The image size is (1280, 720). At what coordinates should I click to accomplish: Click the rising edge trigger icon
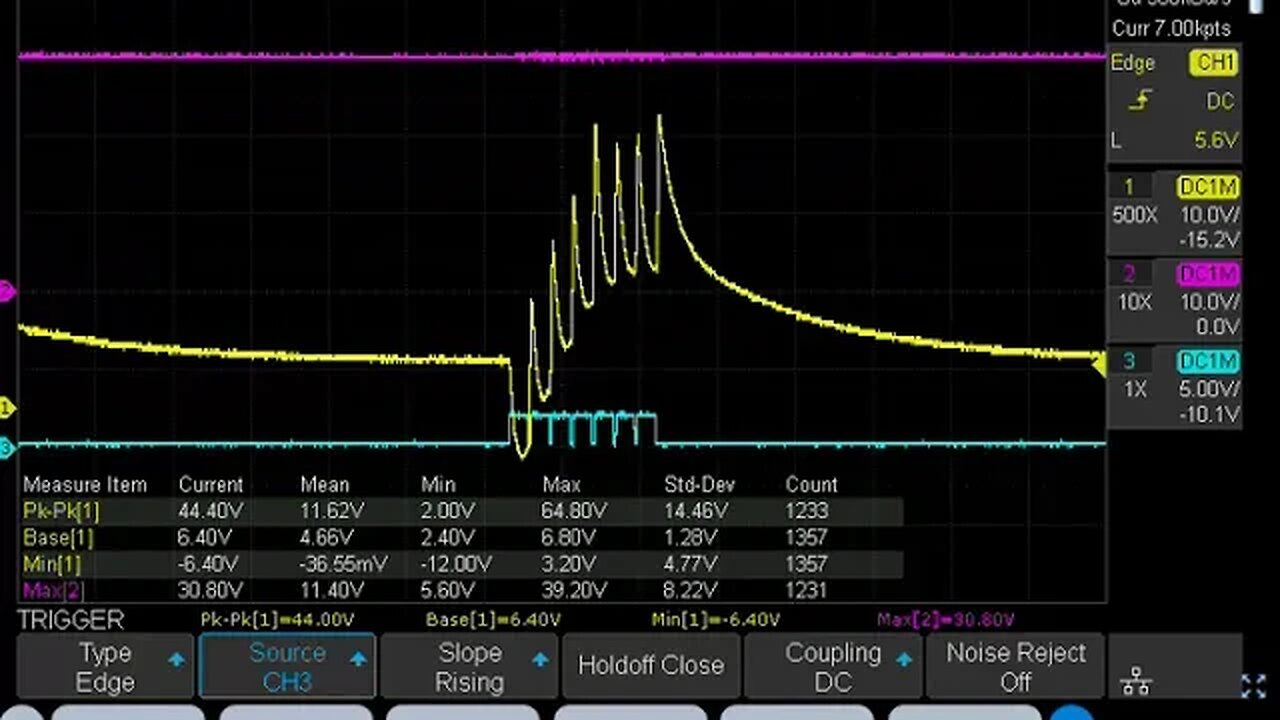[1140, 100]
